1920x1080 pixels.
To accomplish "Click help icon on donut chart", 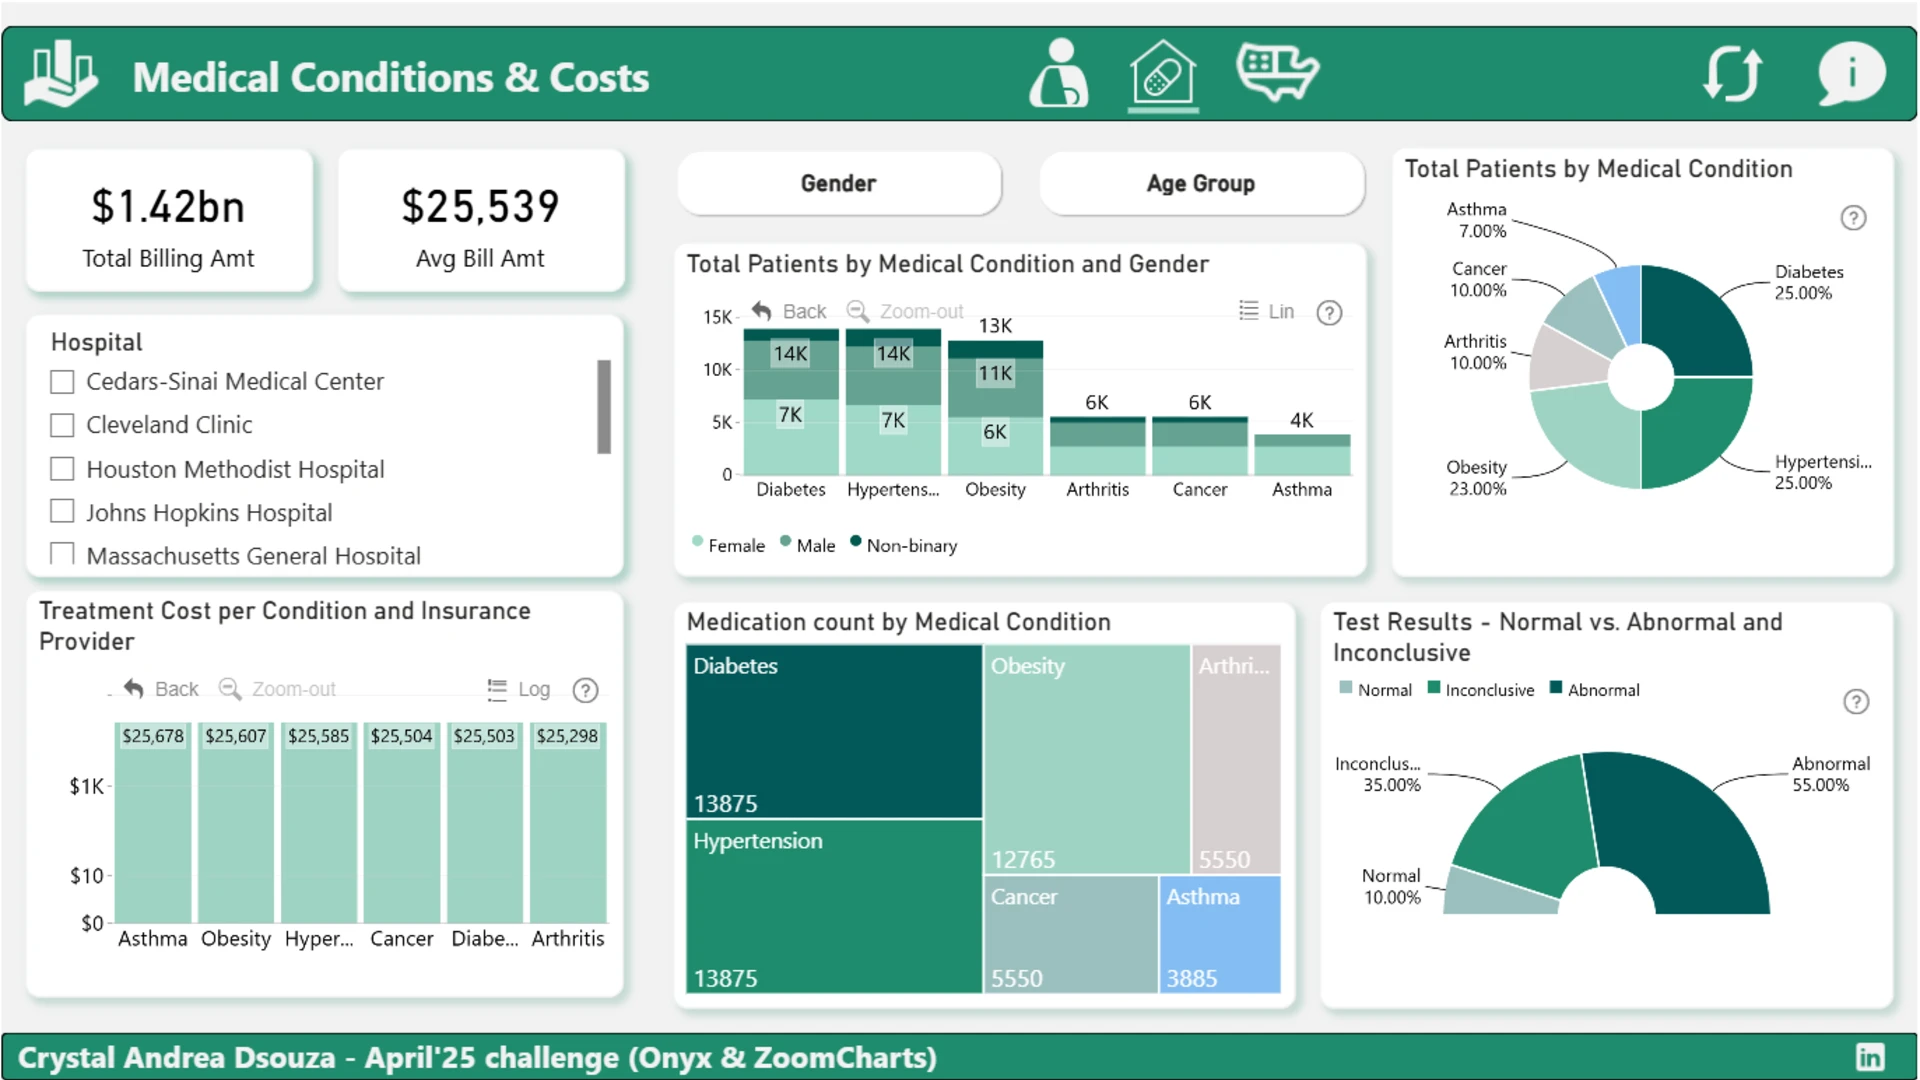I will pos(1853,218).
